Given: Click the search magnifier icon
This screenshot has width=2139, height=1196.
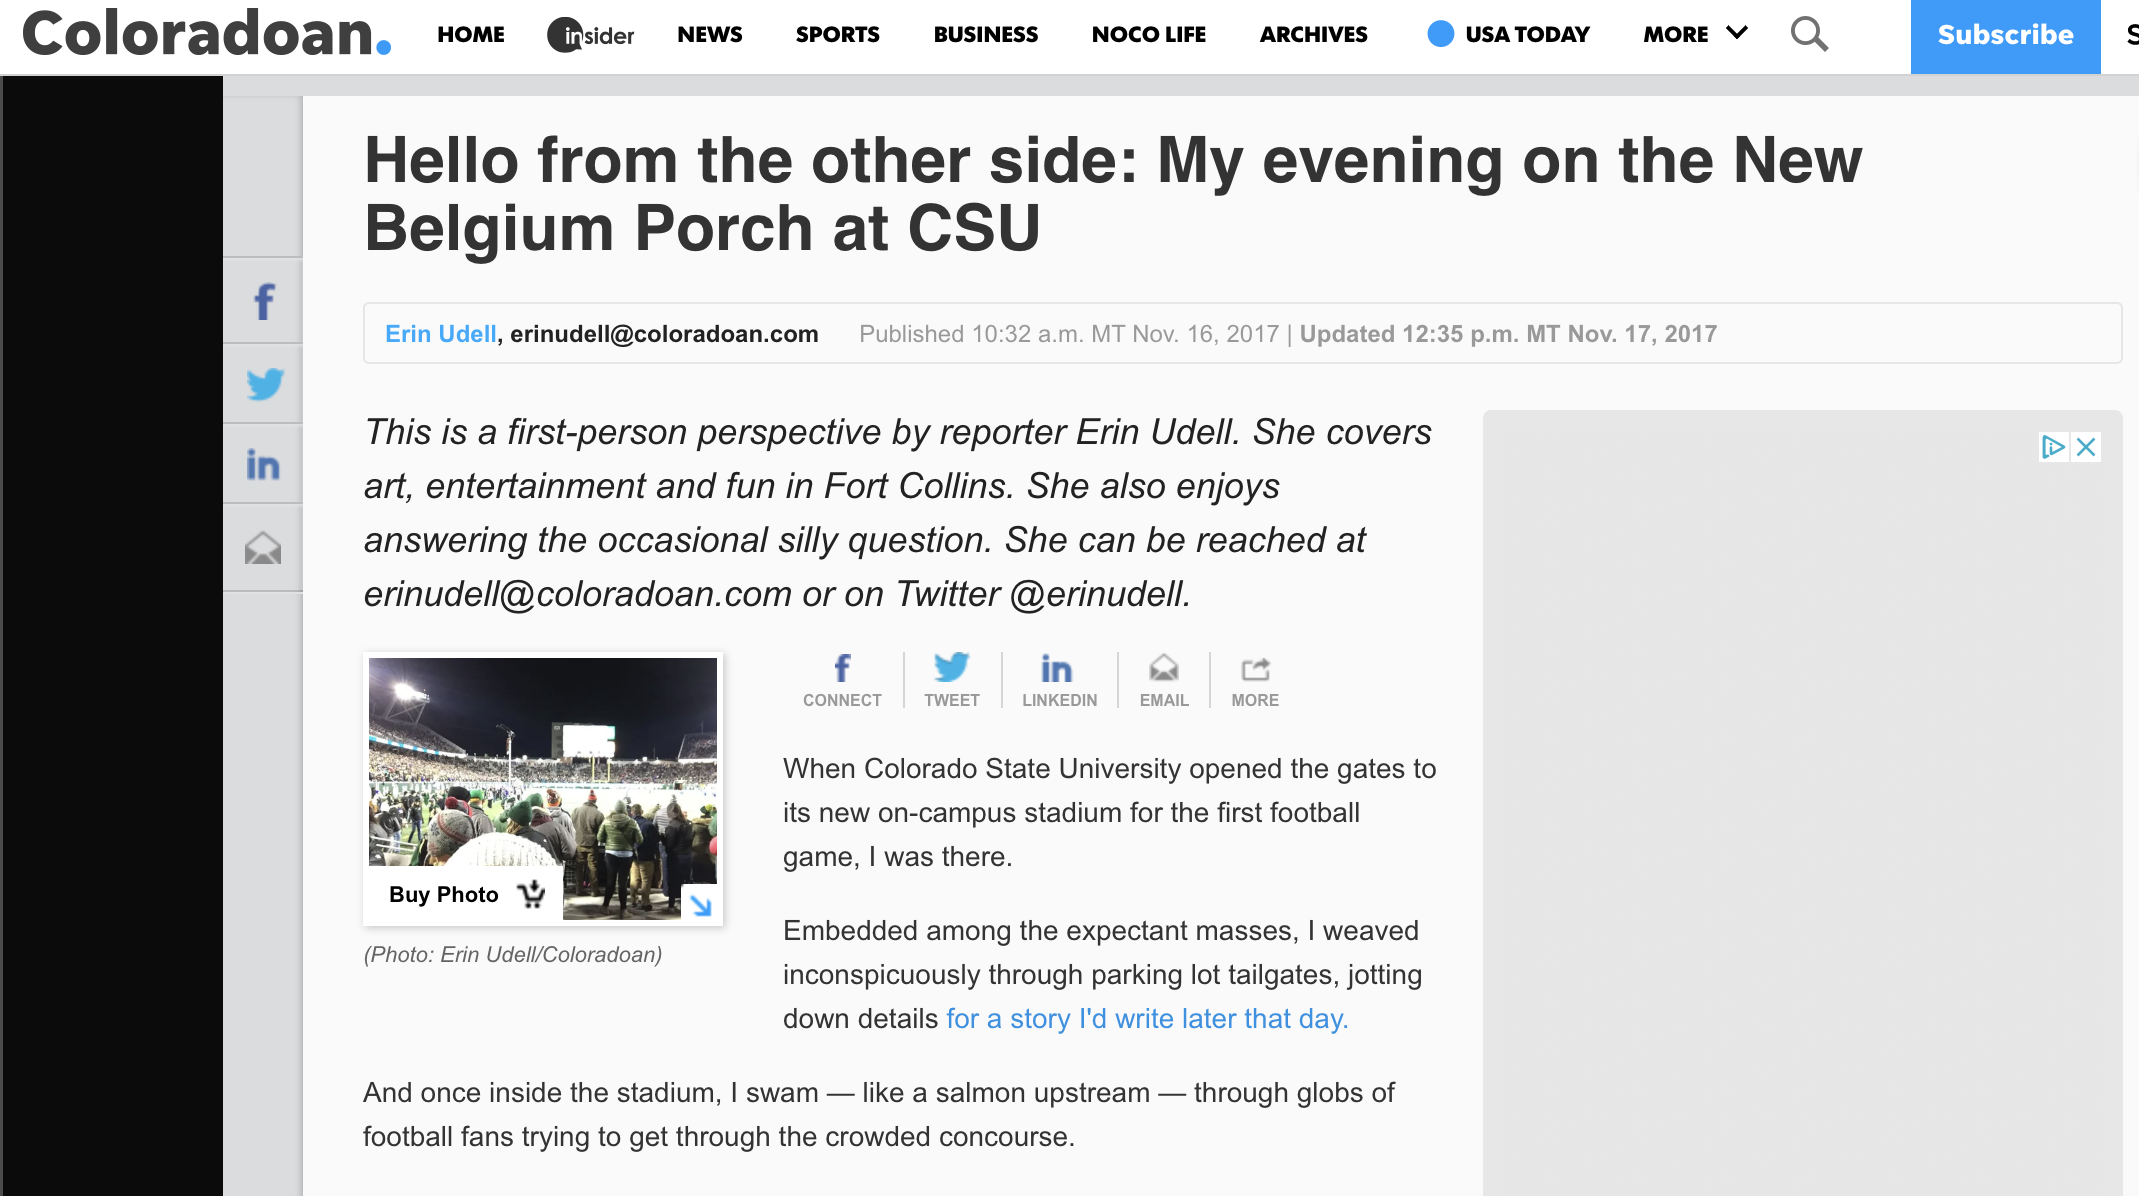Looking at the screenshot, I should point(1808,34).
